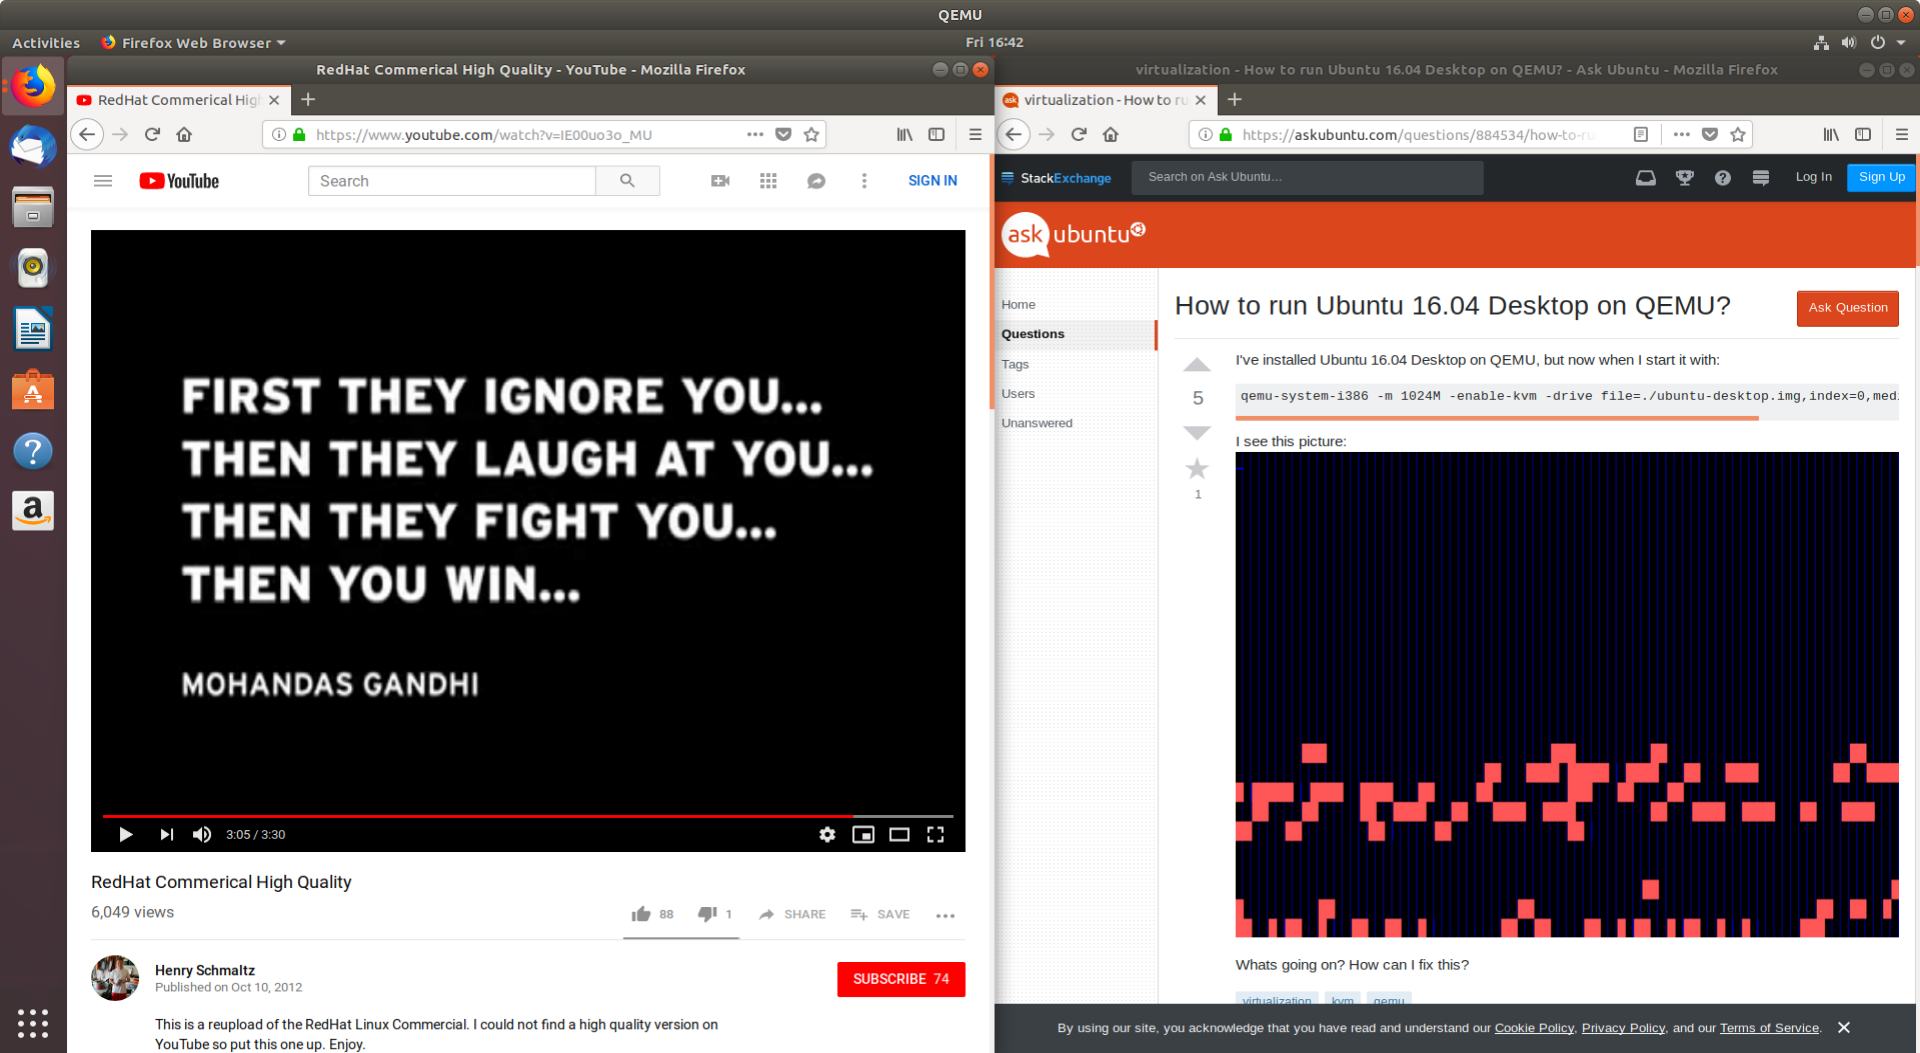Subscribe to Henry Schmaltz channel
The image size is (1920, 1053).
[901, 979]
